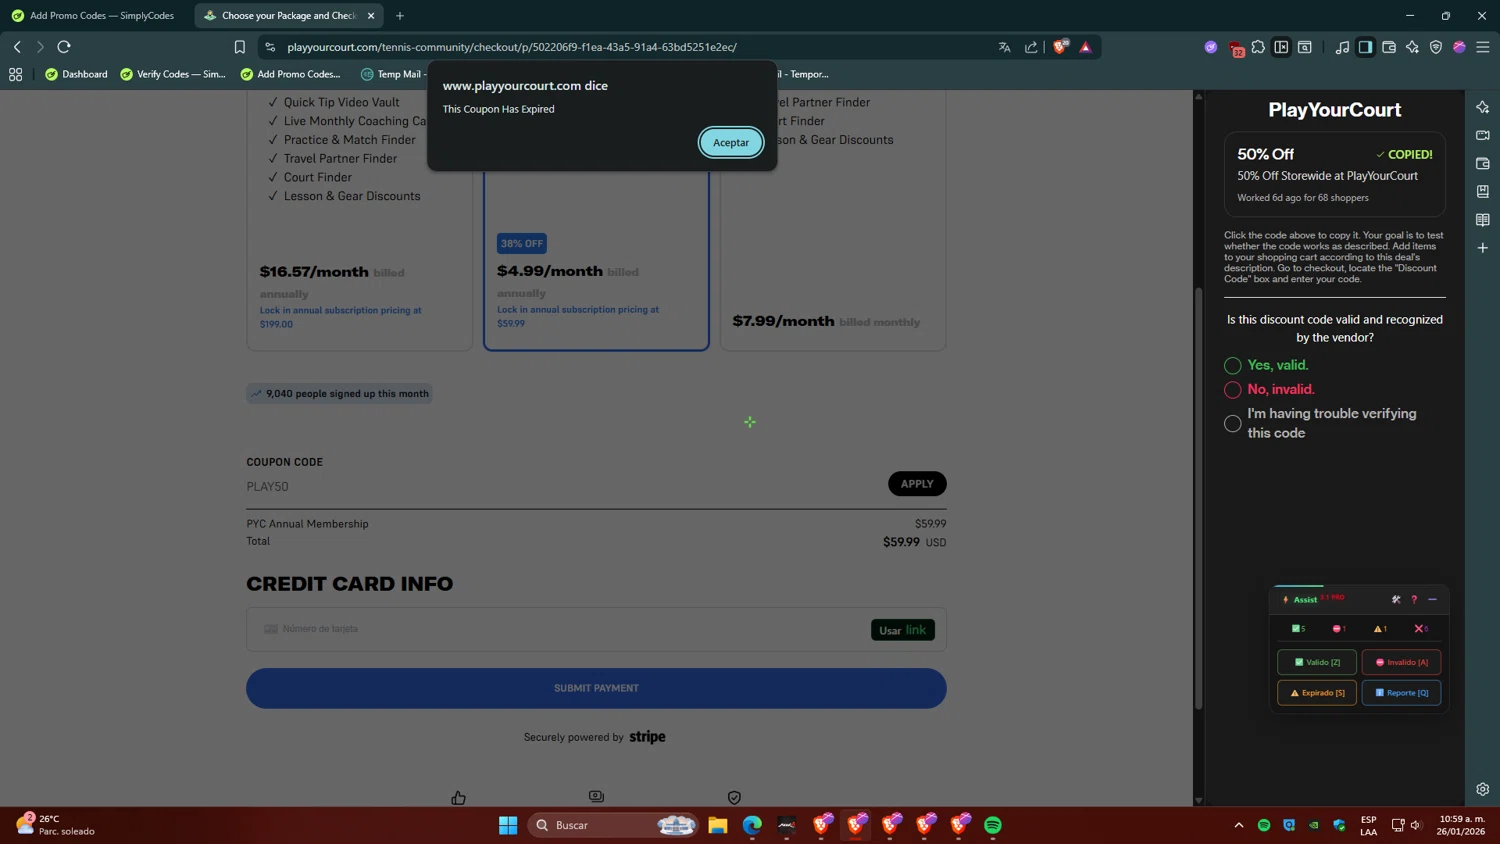Open the sidebar reading list icon
The image size is (1500, 844).
click(1482, 220)
